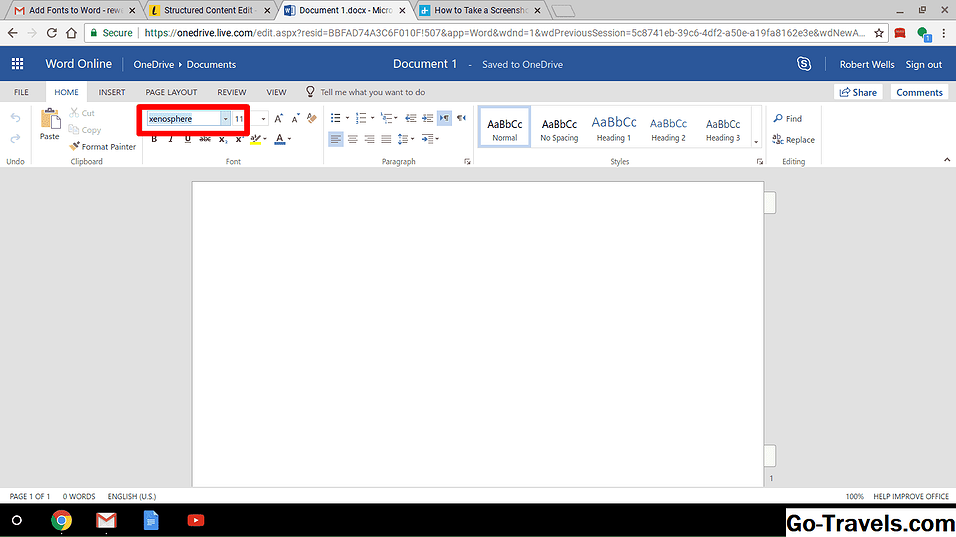Open the PAGE LAYOUT tab

click(x=171, y=92)
